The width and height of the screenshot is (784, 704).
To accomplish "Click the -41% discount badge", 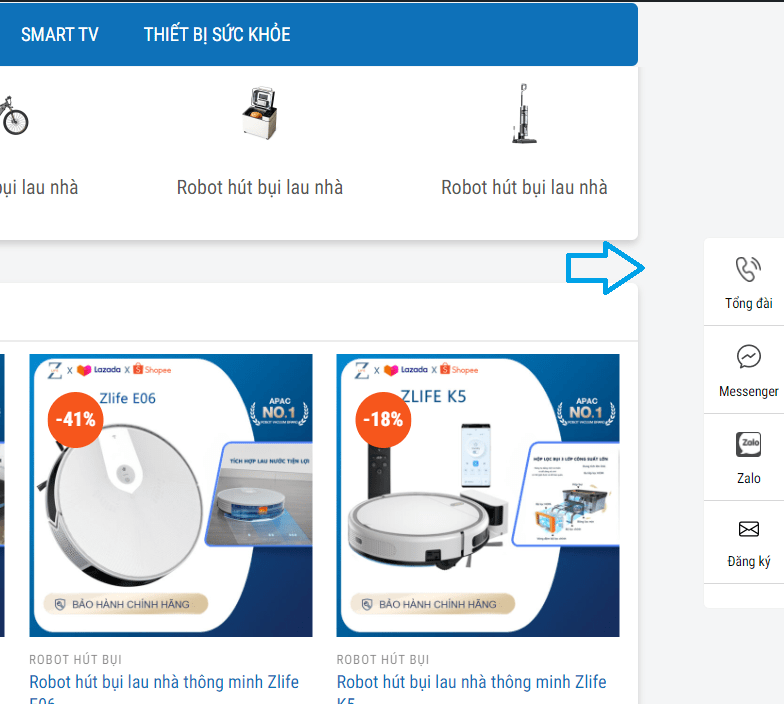I will click(x=76, y=420).
